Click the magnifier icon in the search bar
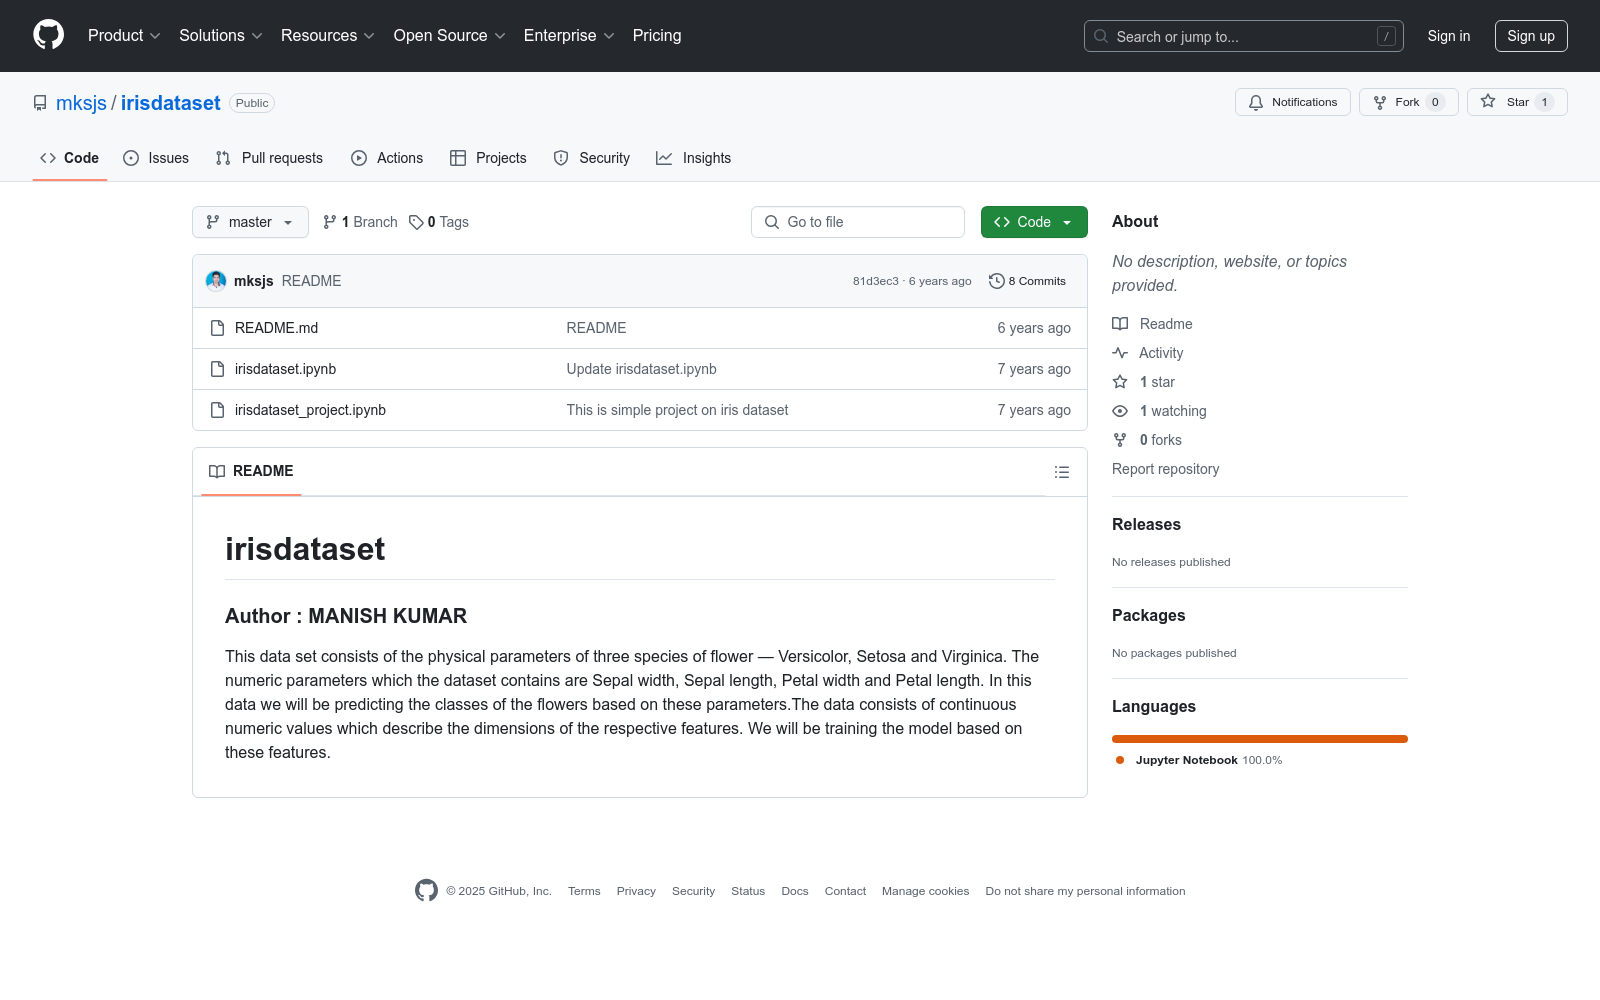Viewport: 1600px width, 1000px height. [x=1101, y=36]
